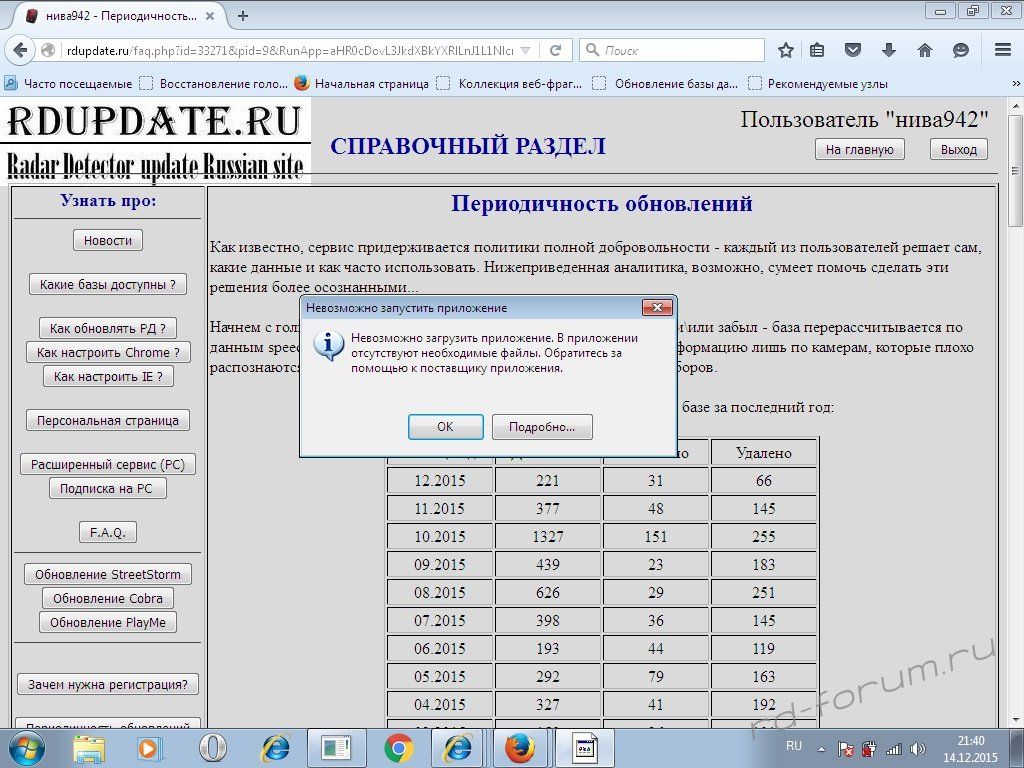Click Как обновлять РД ? button
1024x768 pixels.
[108, 328]
